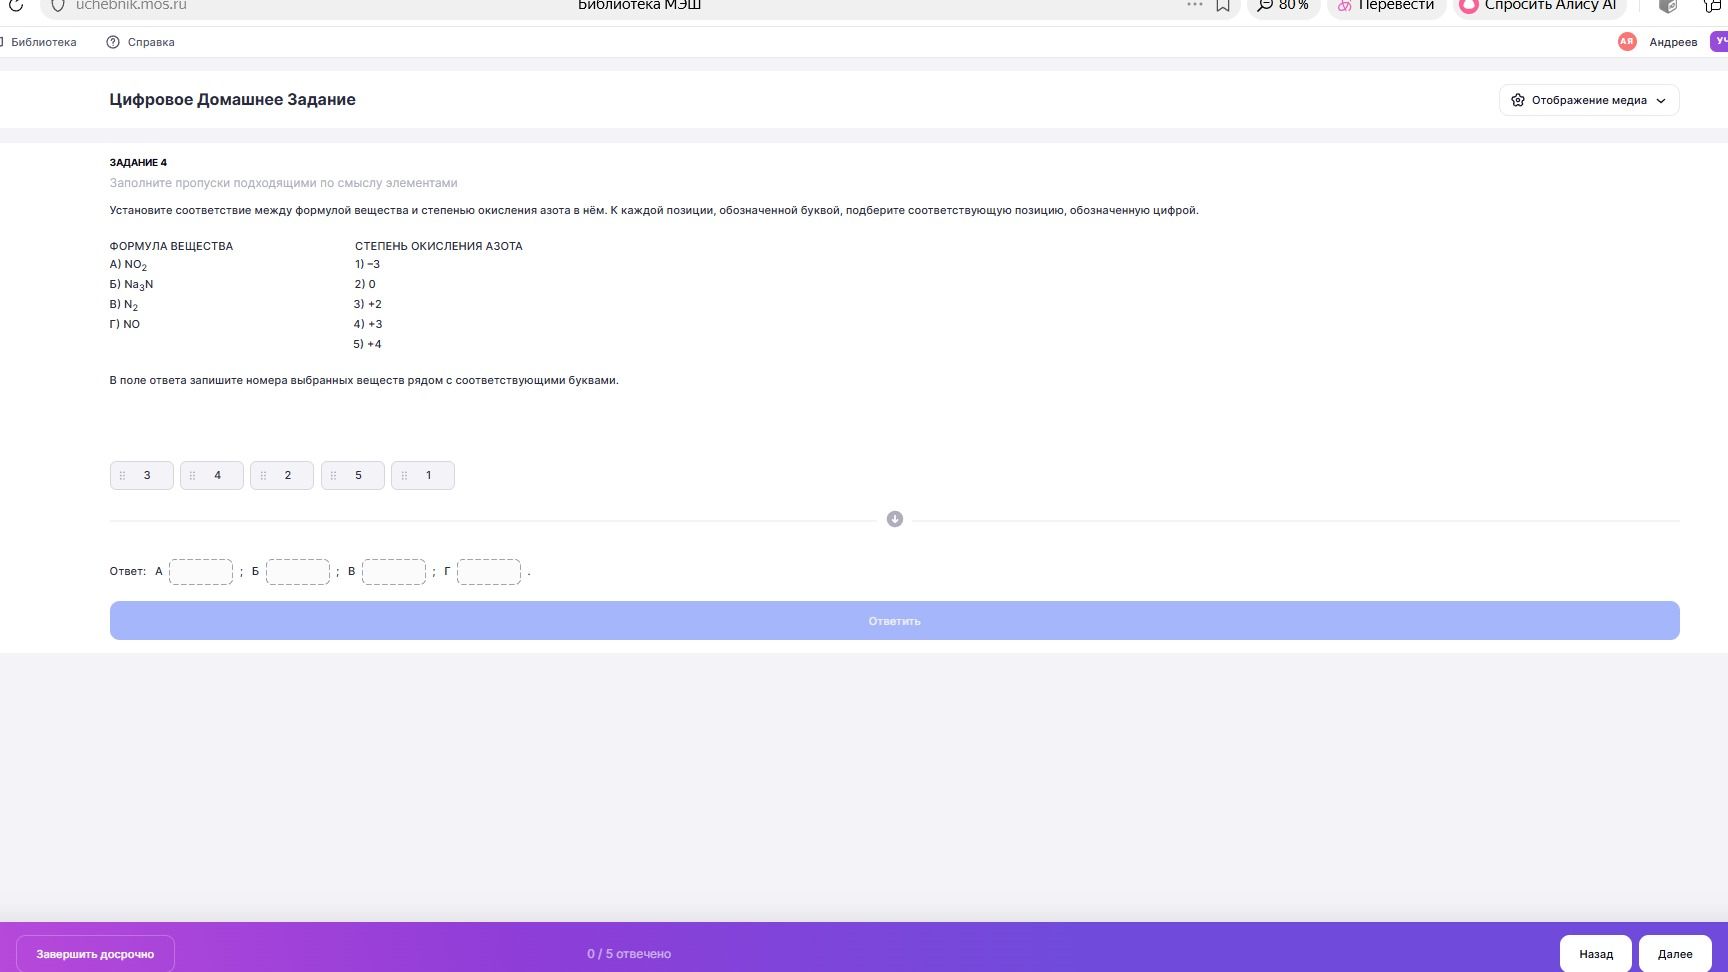Grab the drag handle on chip 1
Viewport: 1728px width, 972px height.
pyautogui.click(x=404, y=475)
